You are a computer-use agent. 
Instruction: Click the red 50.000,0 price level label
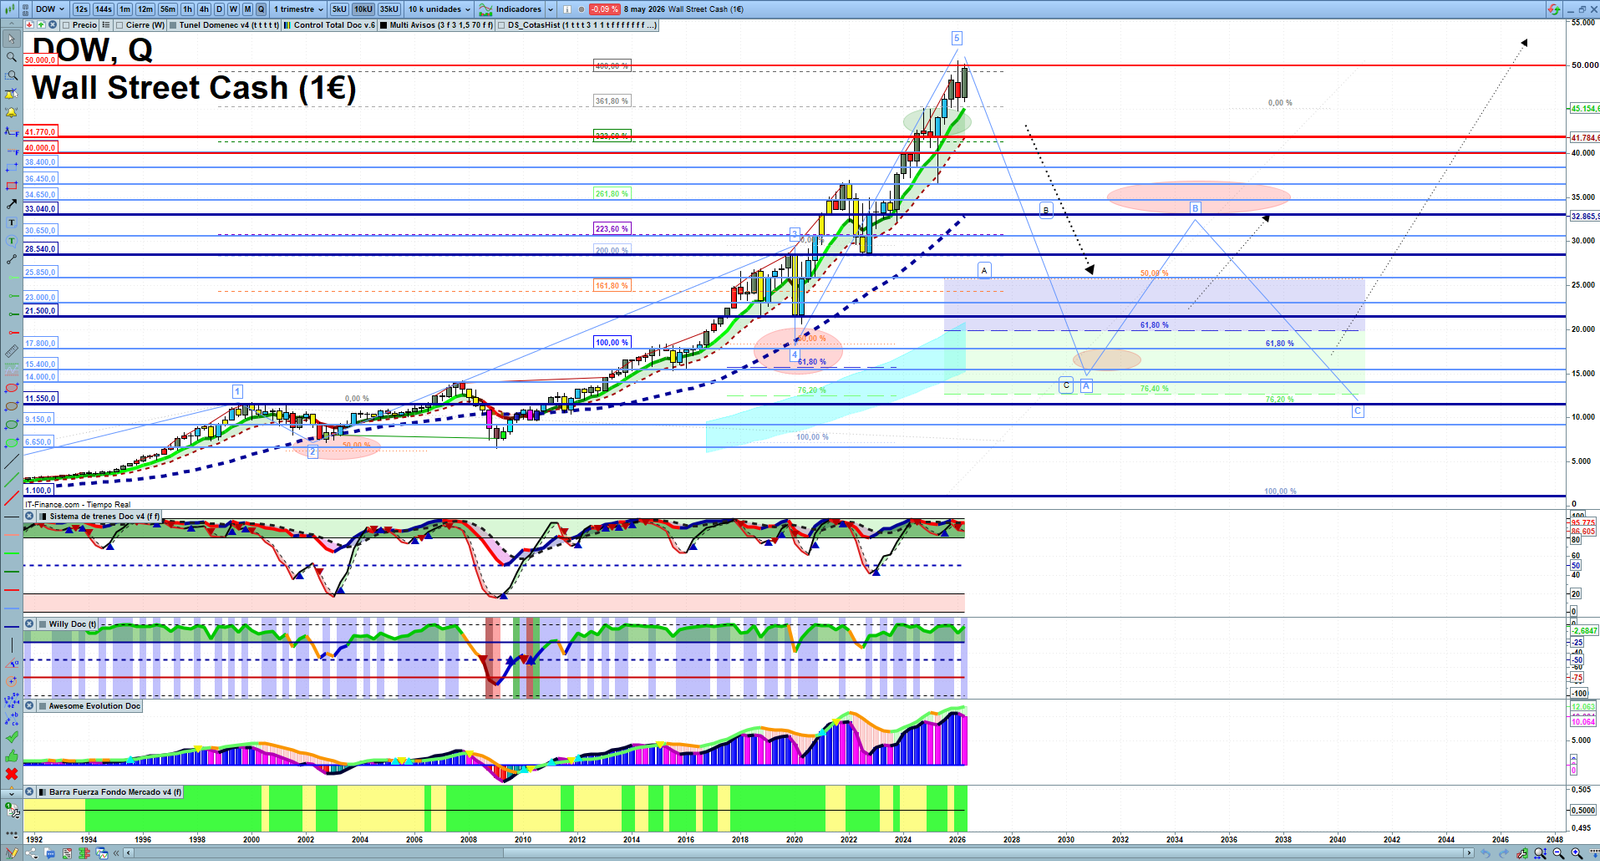click(41, 60)
